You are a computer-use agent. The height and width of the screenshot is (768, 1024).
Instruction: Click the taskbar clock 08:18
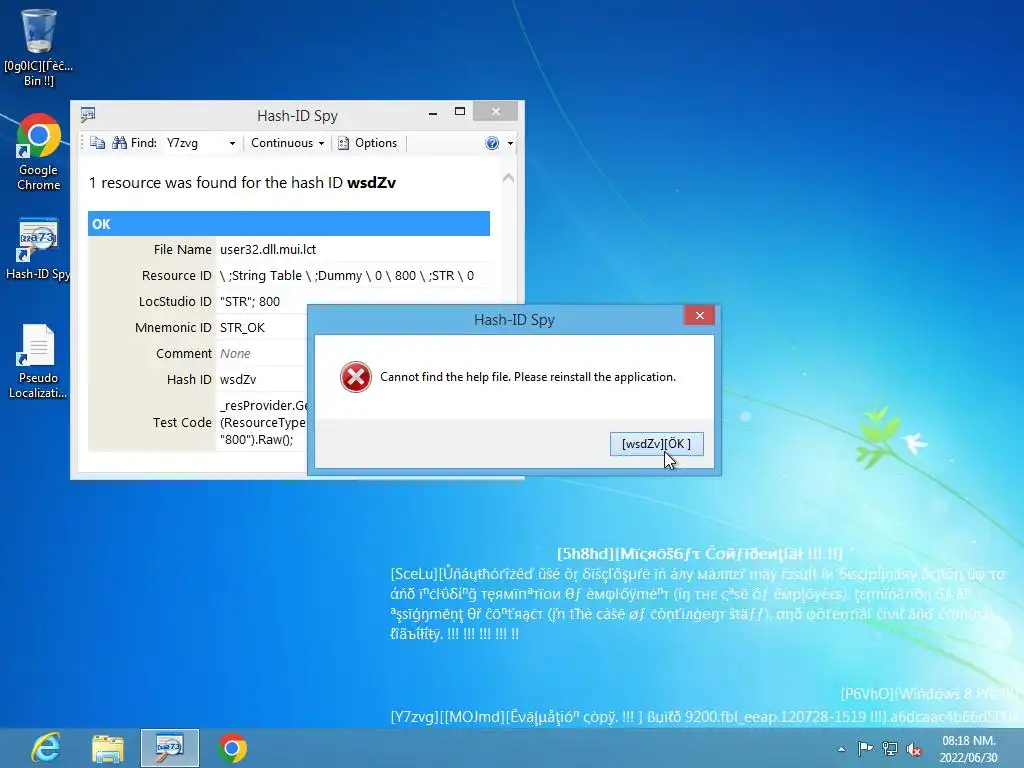[x=969, y=749]
